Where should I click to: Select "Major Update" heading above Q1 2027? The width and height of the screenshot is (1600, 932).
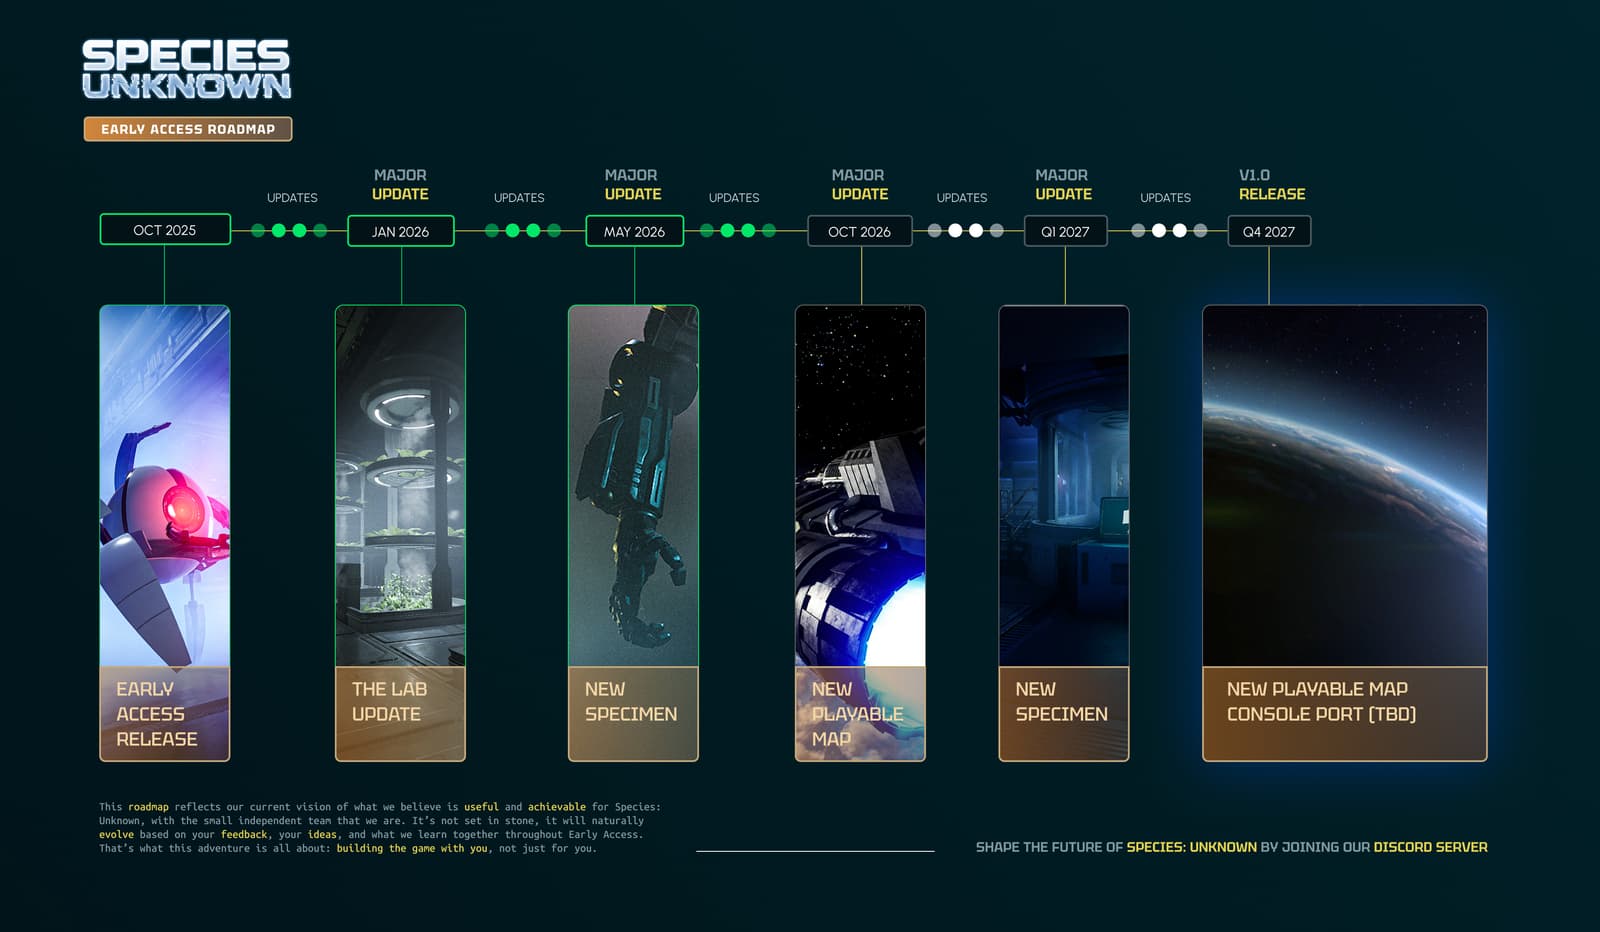1063,184
